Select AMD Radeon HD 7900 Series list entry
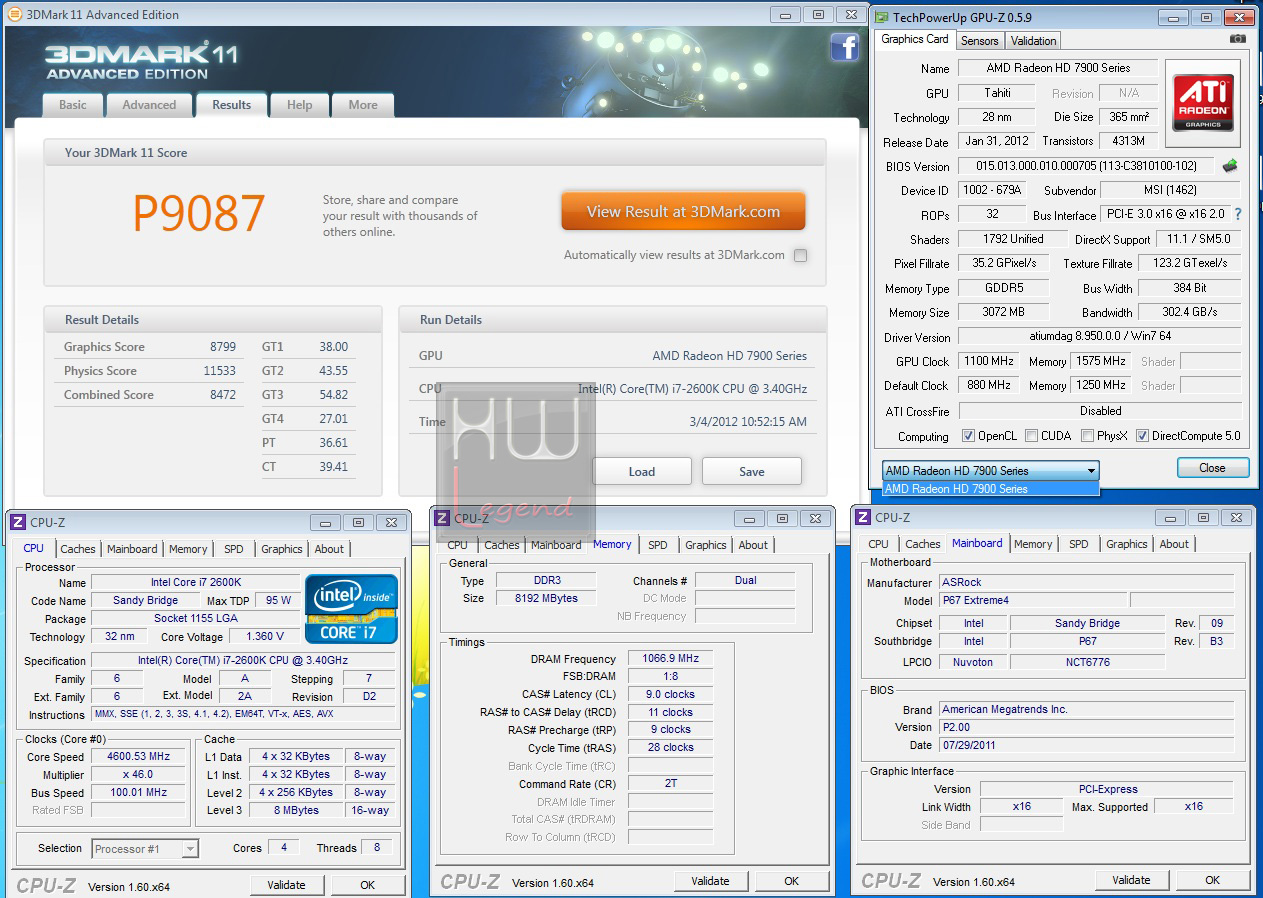The height and width of the screenshot is (898, 1263). pos(990,489)
